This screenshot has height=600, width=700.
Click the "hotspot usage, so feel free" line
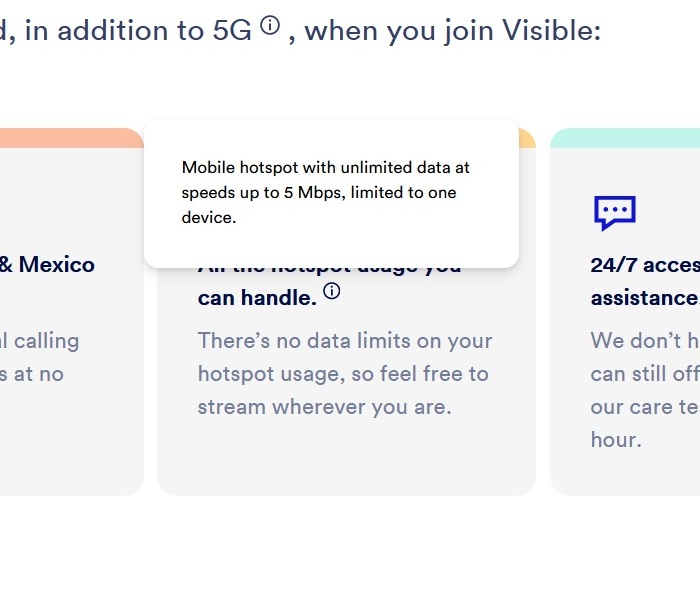(343, 374)
